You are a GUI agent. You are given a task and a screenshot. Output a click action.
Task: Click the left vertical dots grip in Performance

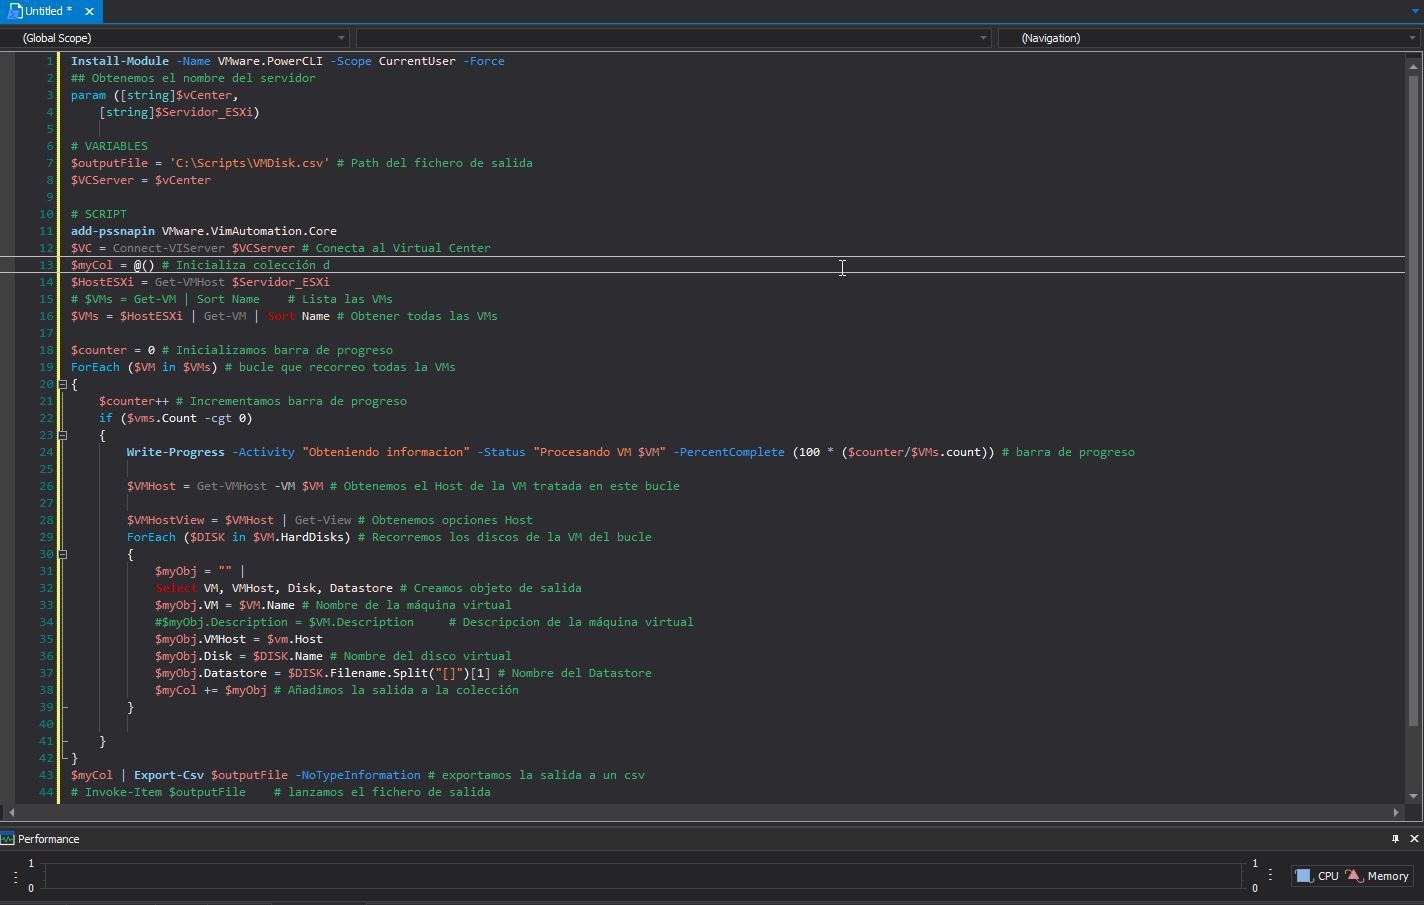point(15,876)
